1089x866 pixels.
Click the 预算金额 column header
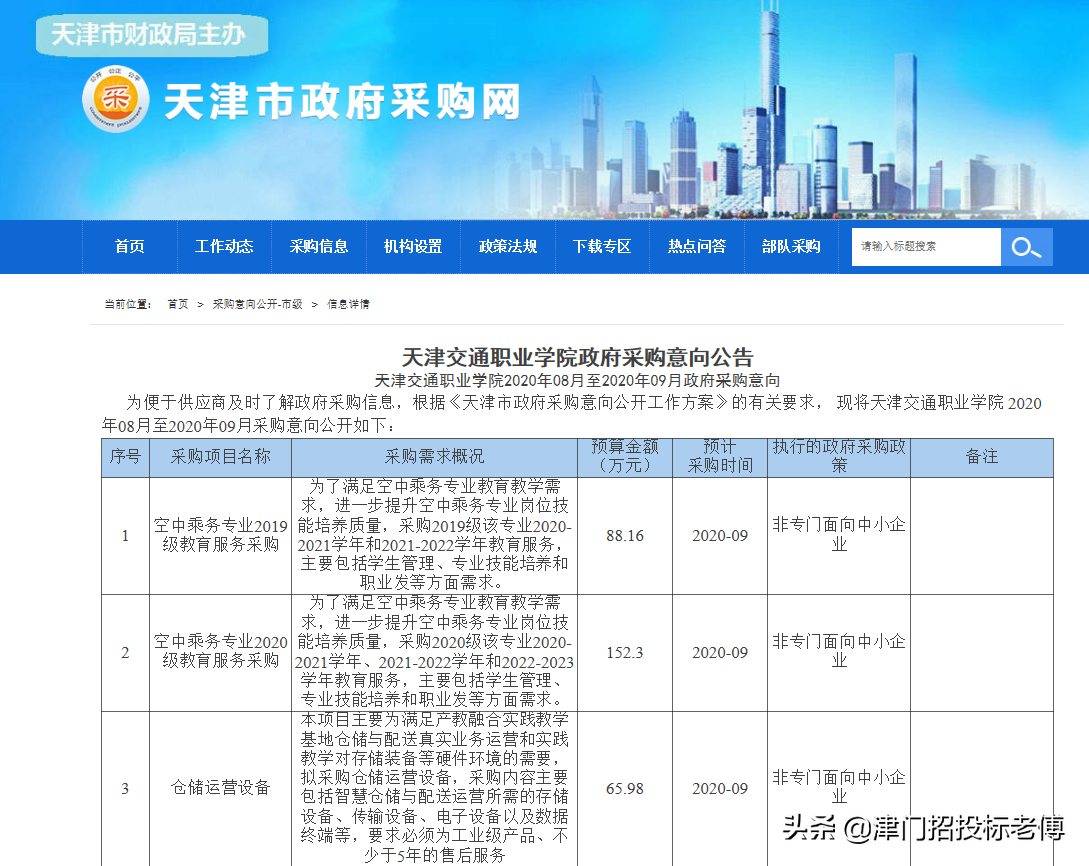[624, 457]
